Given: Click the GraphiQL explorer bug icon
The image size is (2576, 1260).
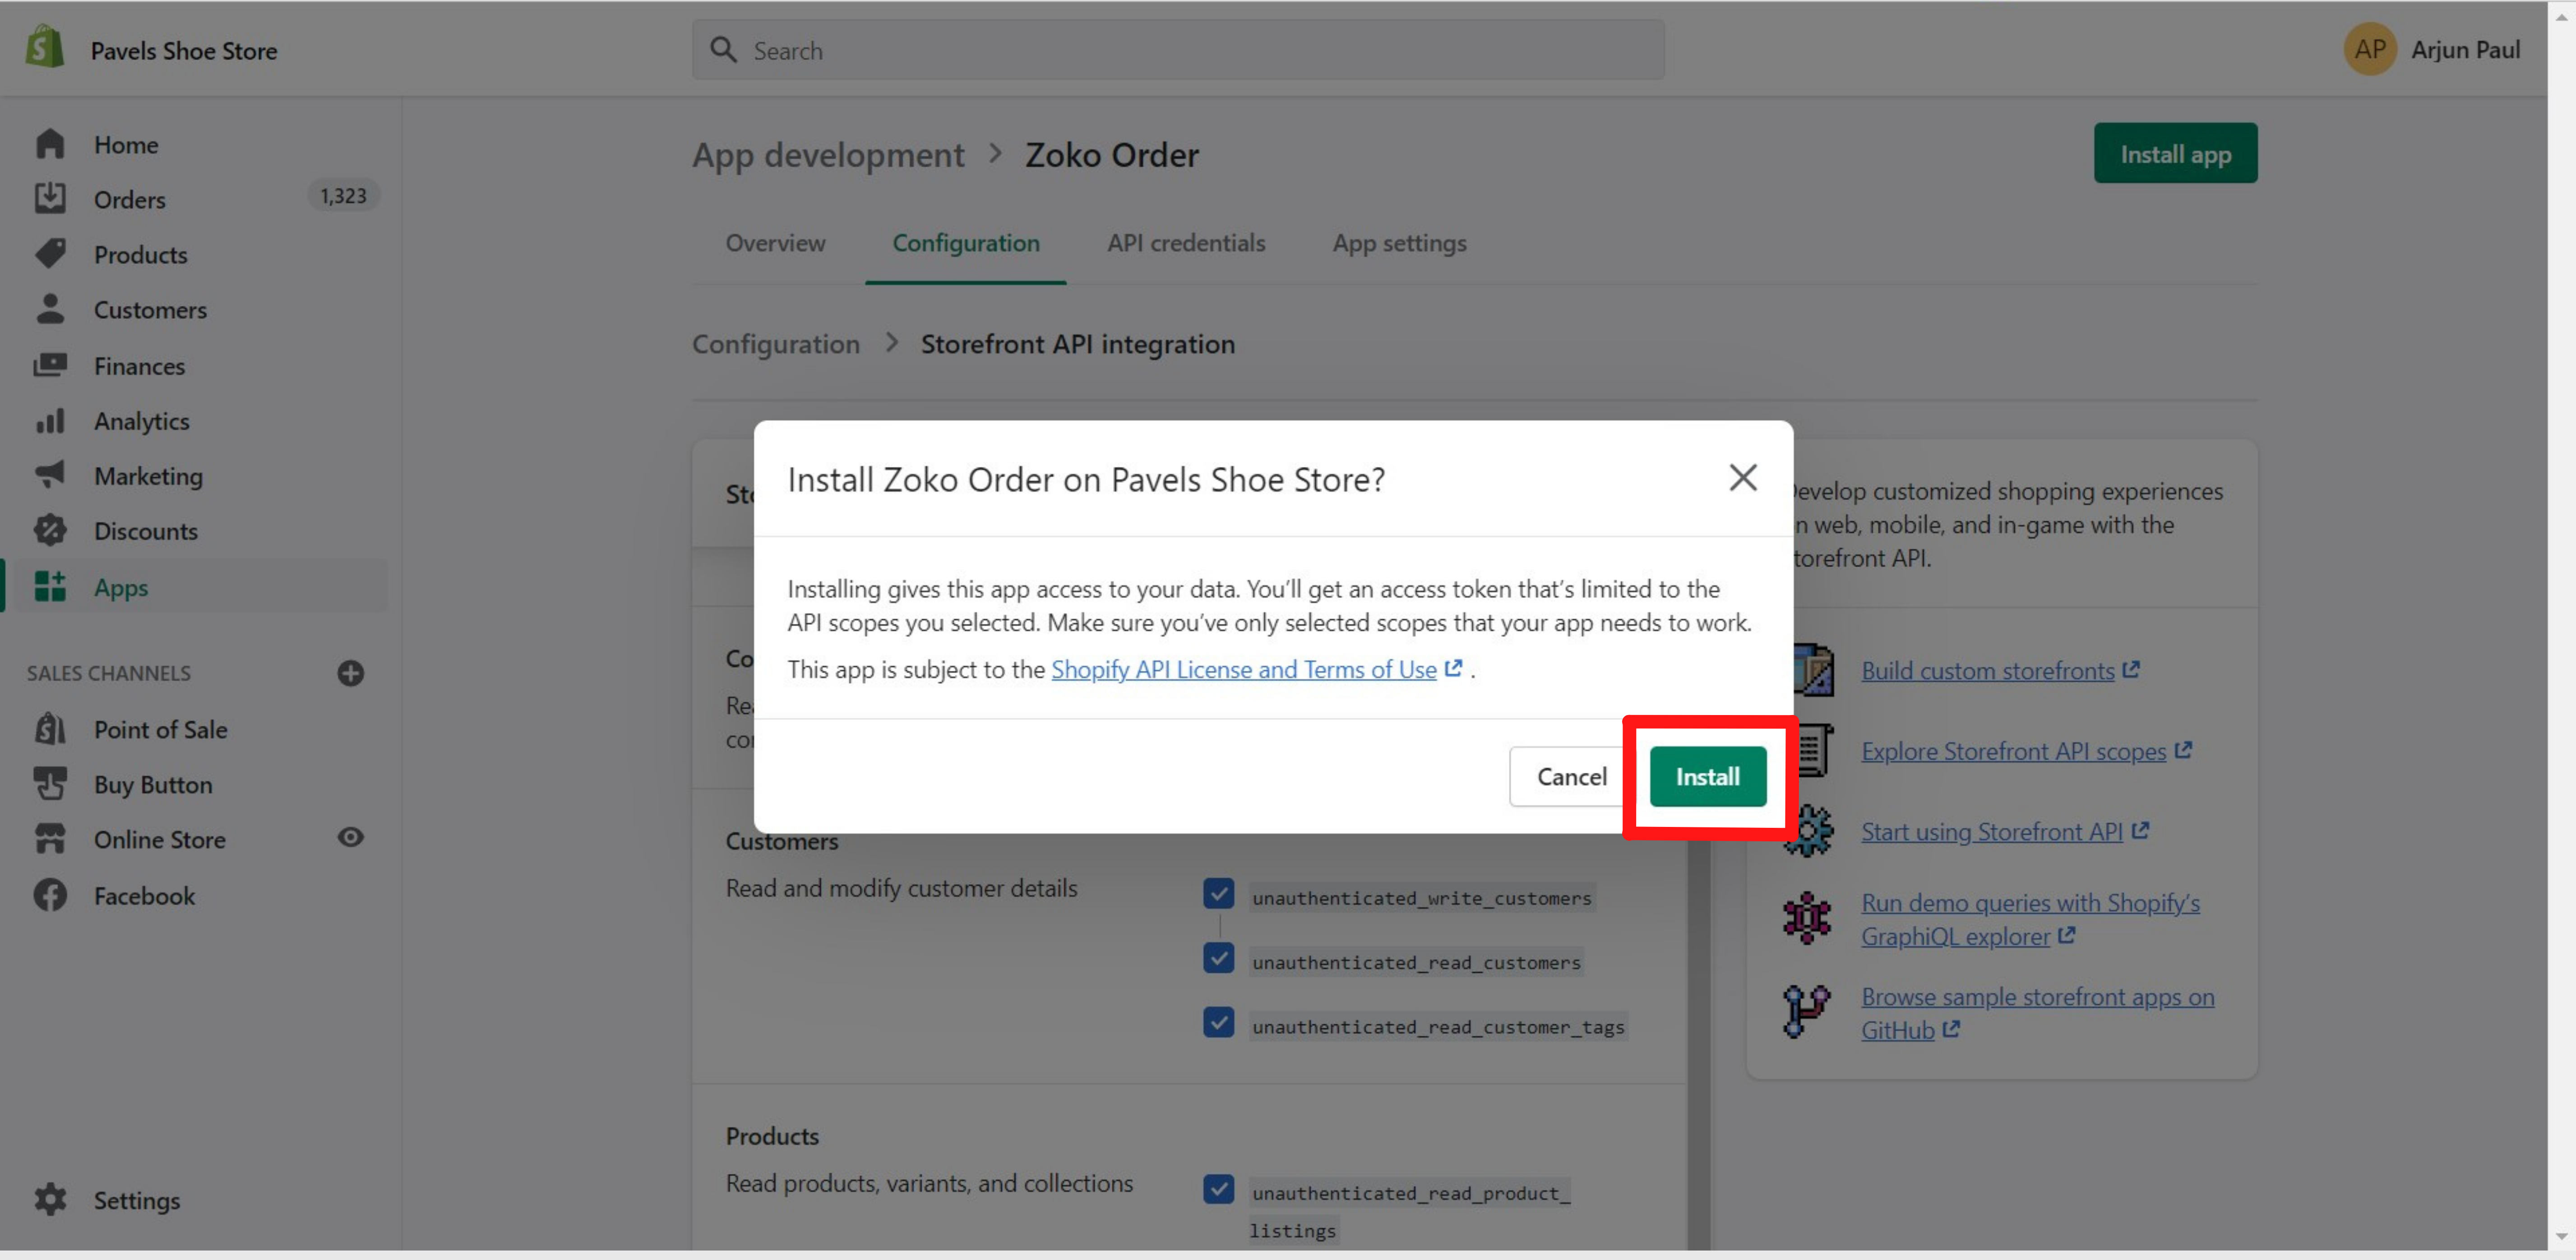Looking at the screenshot, I should pyautogui.click(x=1807, y=918).
